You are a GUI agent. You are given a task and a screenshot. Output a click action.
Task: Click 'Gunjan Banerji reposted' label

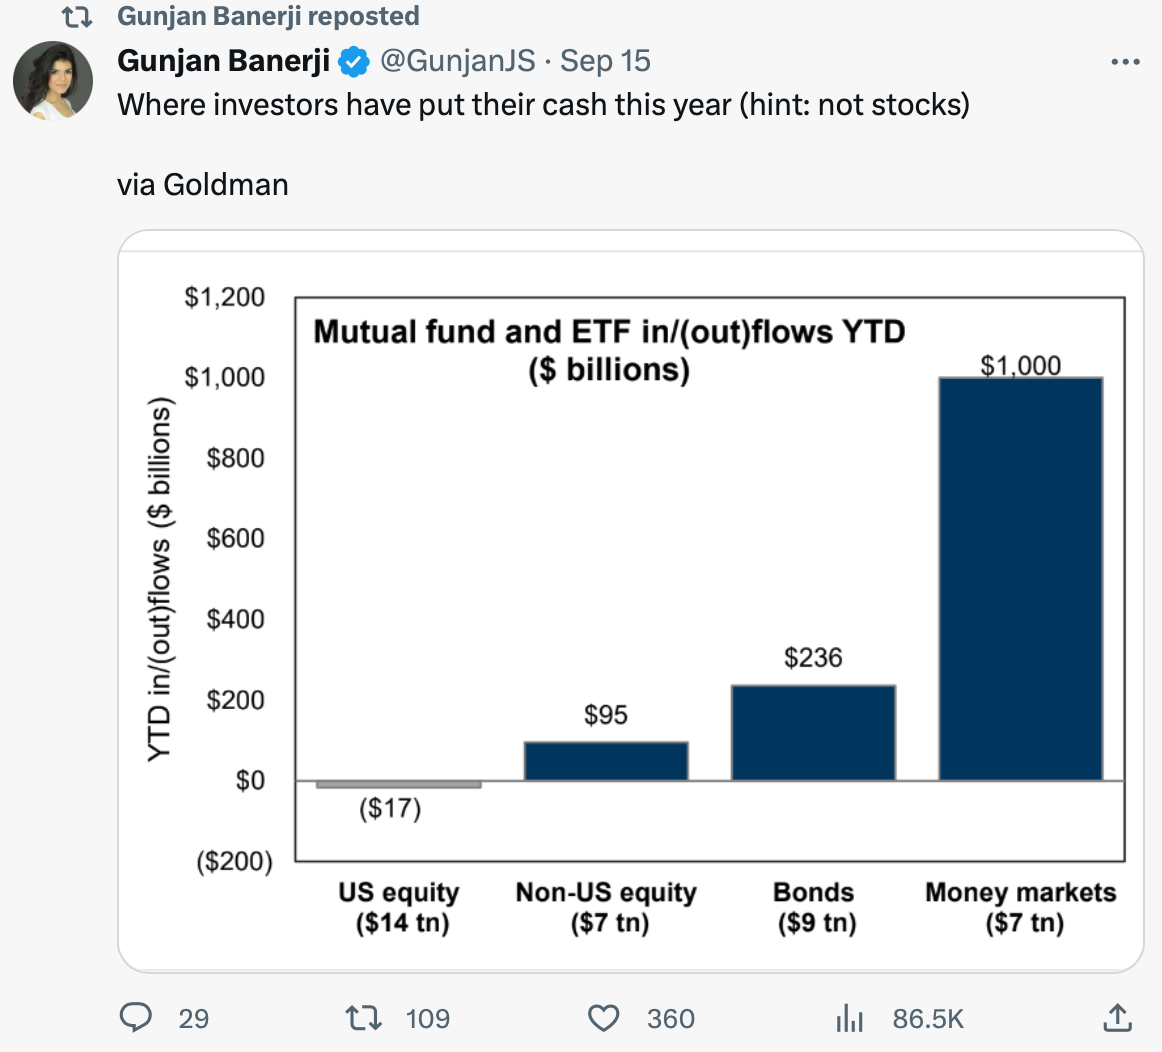[268, 17]
